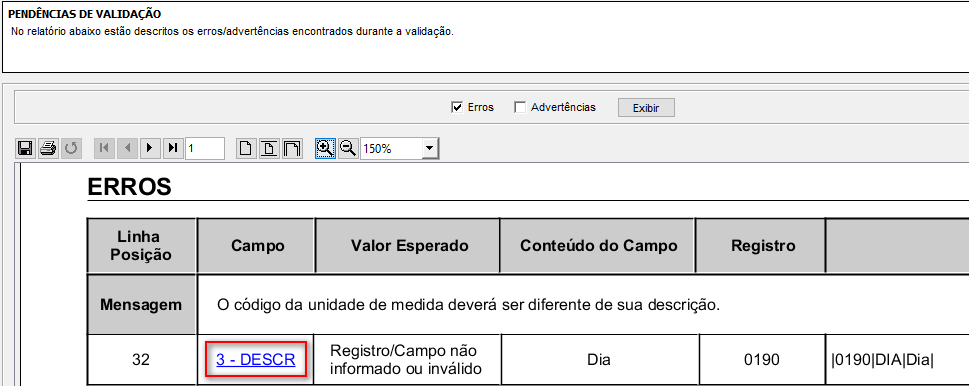The width and height of the screenshot is (969, 386).
Task: Click the 0190 Registro cell
Action: click(762, 360)
